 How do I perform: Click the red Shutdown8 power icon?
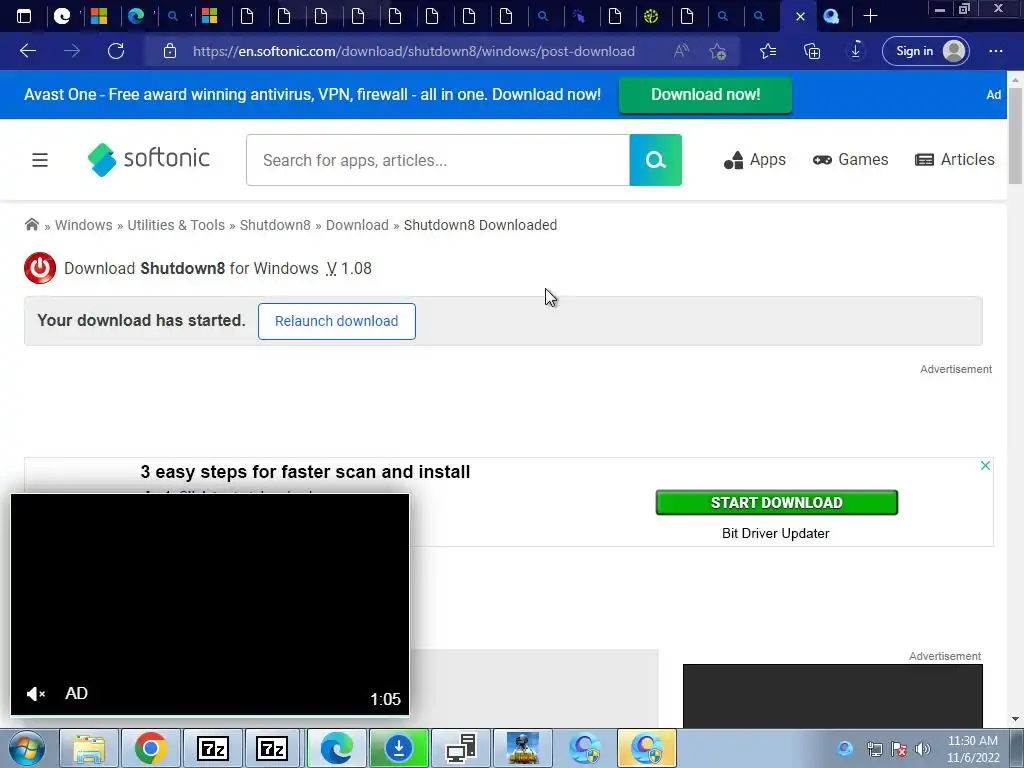[40, 268]
